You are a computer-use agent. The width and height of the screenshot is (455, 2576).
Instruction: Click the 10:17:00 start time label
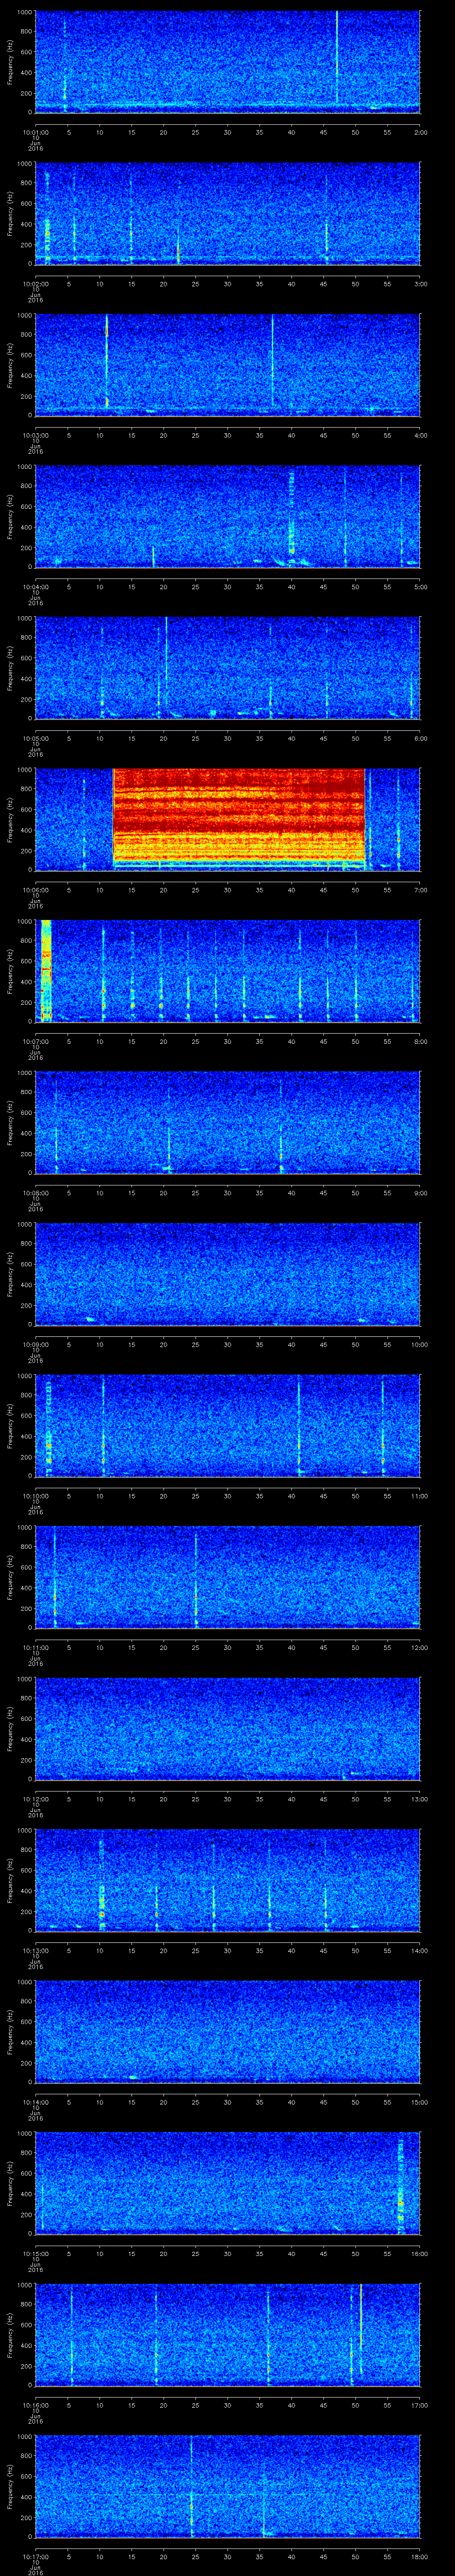pyautogui.click(x=35, y=2556)
